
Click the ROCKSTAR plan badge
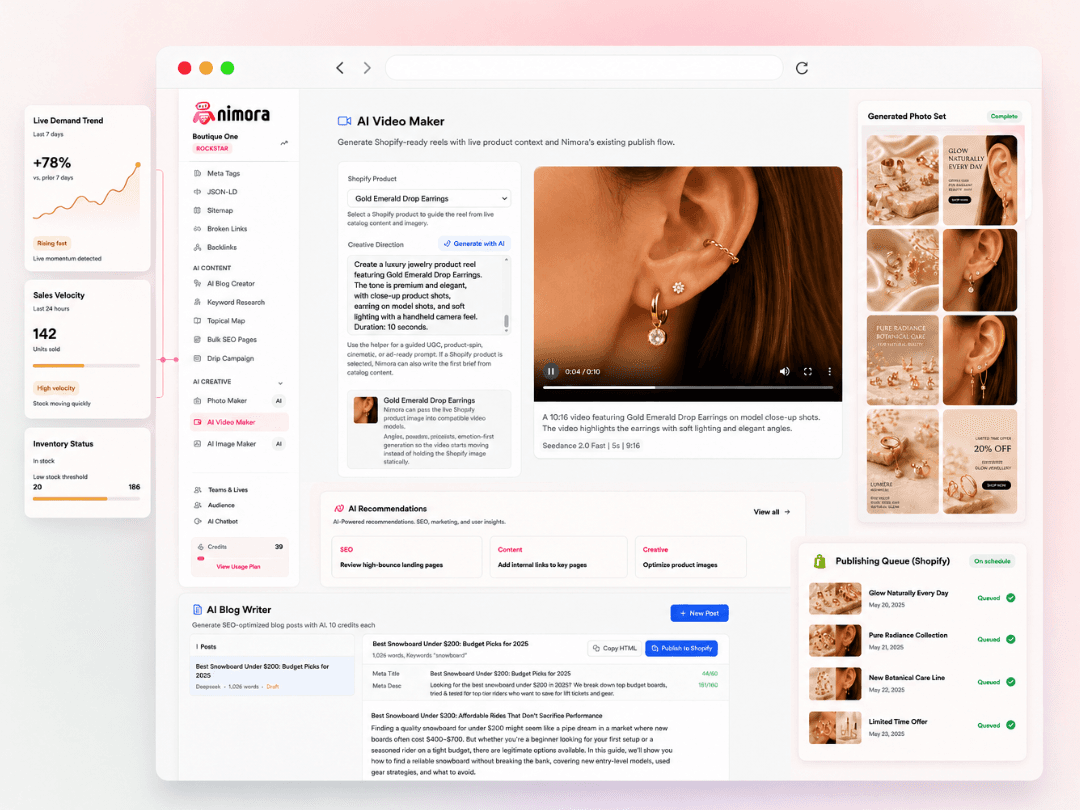pos(212,149)
